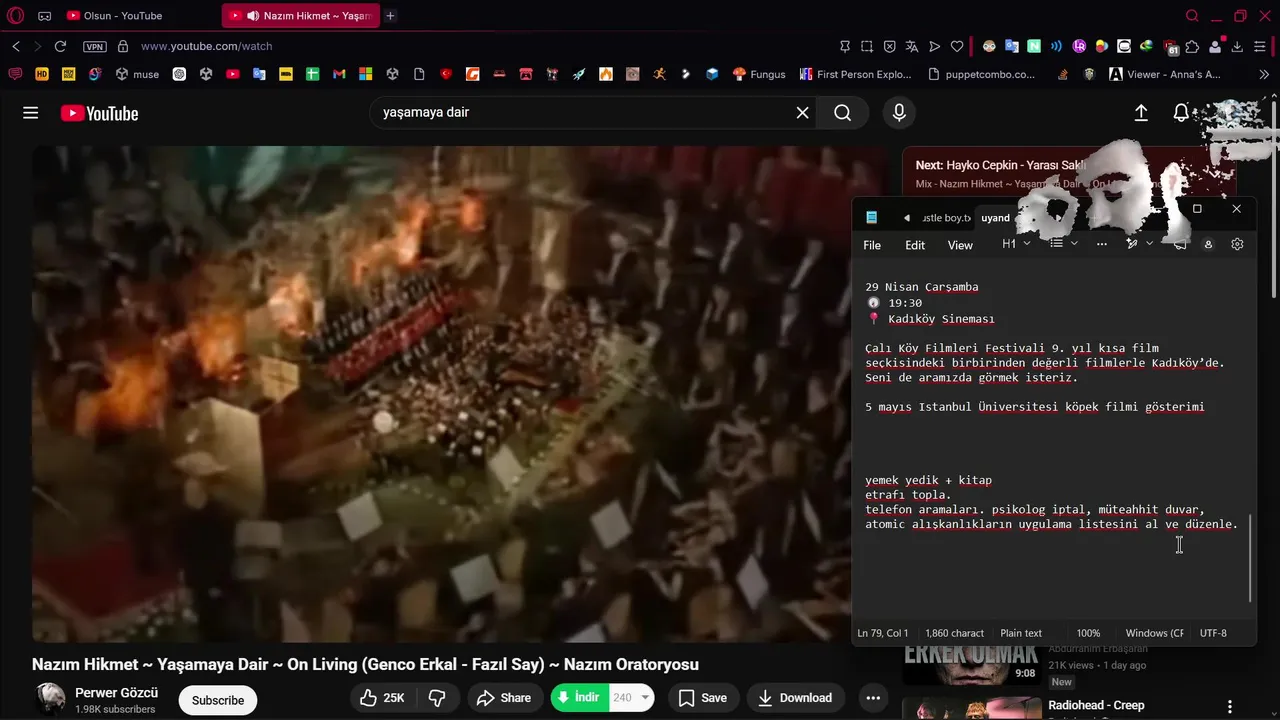Open the YouTube create/upload icon
Screen dimensions: 1280x720
1141,113
